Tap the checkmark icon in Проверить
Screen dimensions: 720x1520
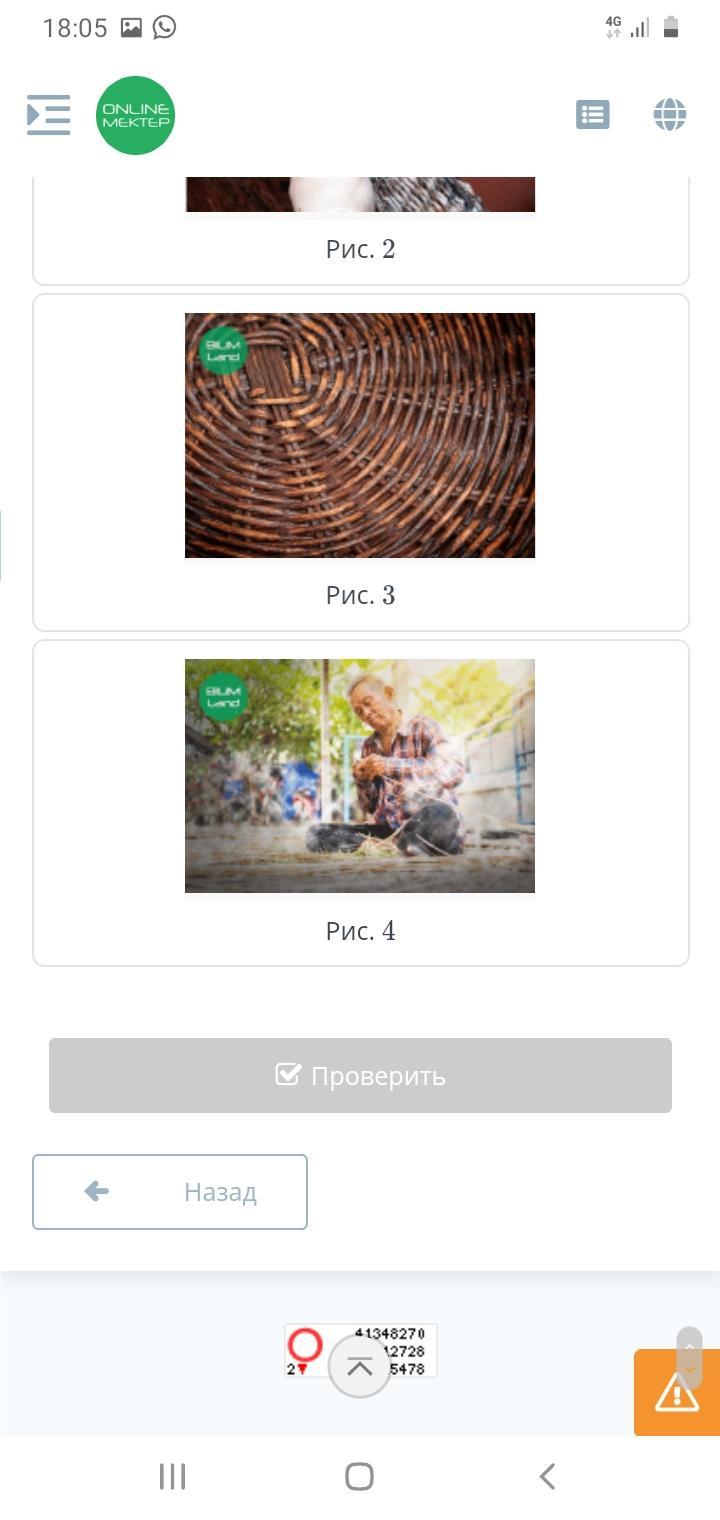click(x=288, y=1074)
